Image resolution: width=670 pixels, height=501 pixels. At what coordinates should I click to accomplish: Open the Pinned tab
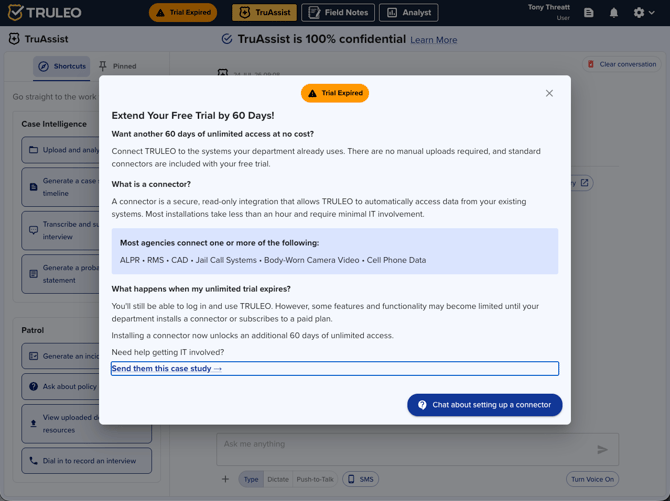[x=118, y=66]
